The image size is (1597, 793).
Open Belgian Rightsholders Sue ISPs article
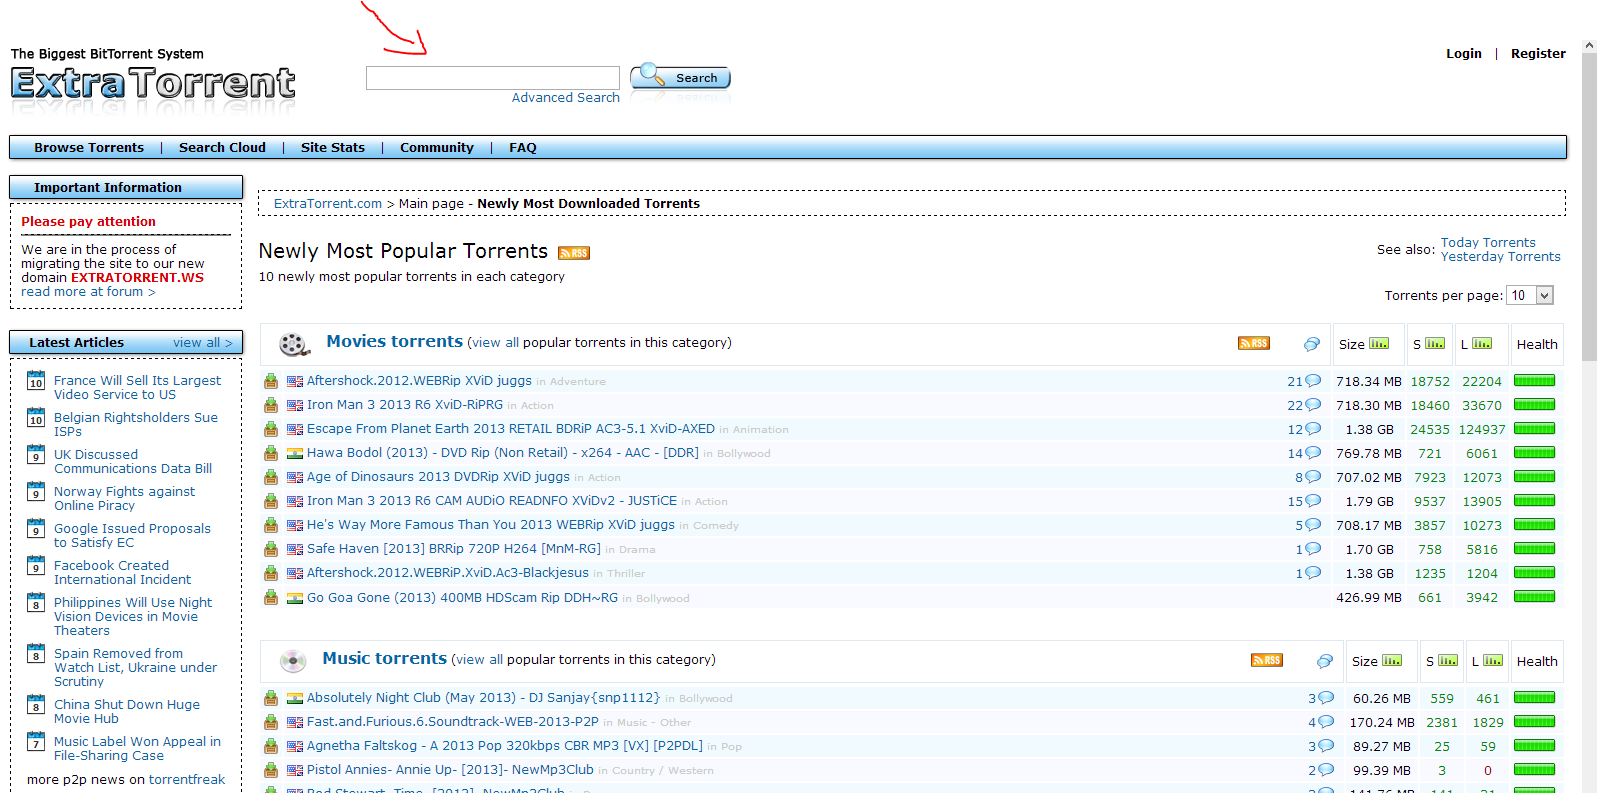coord(136,424)
